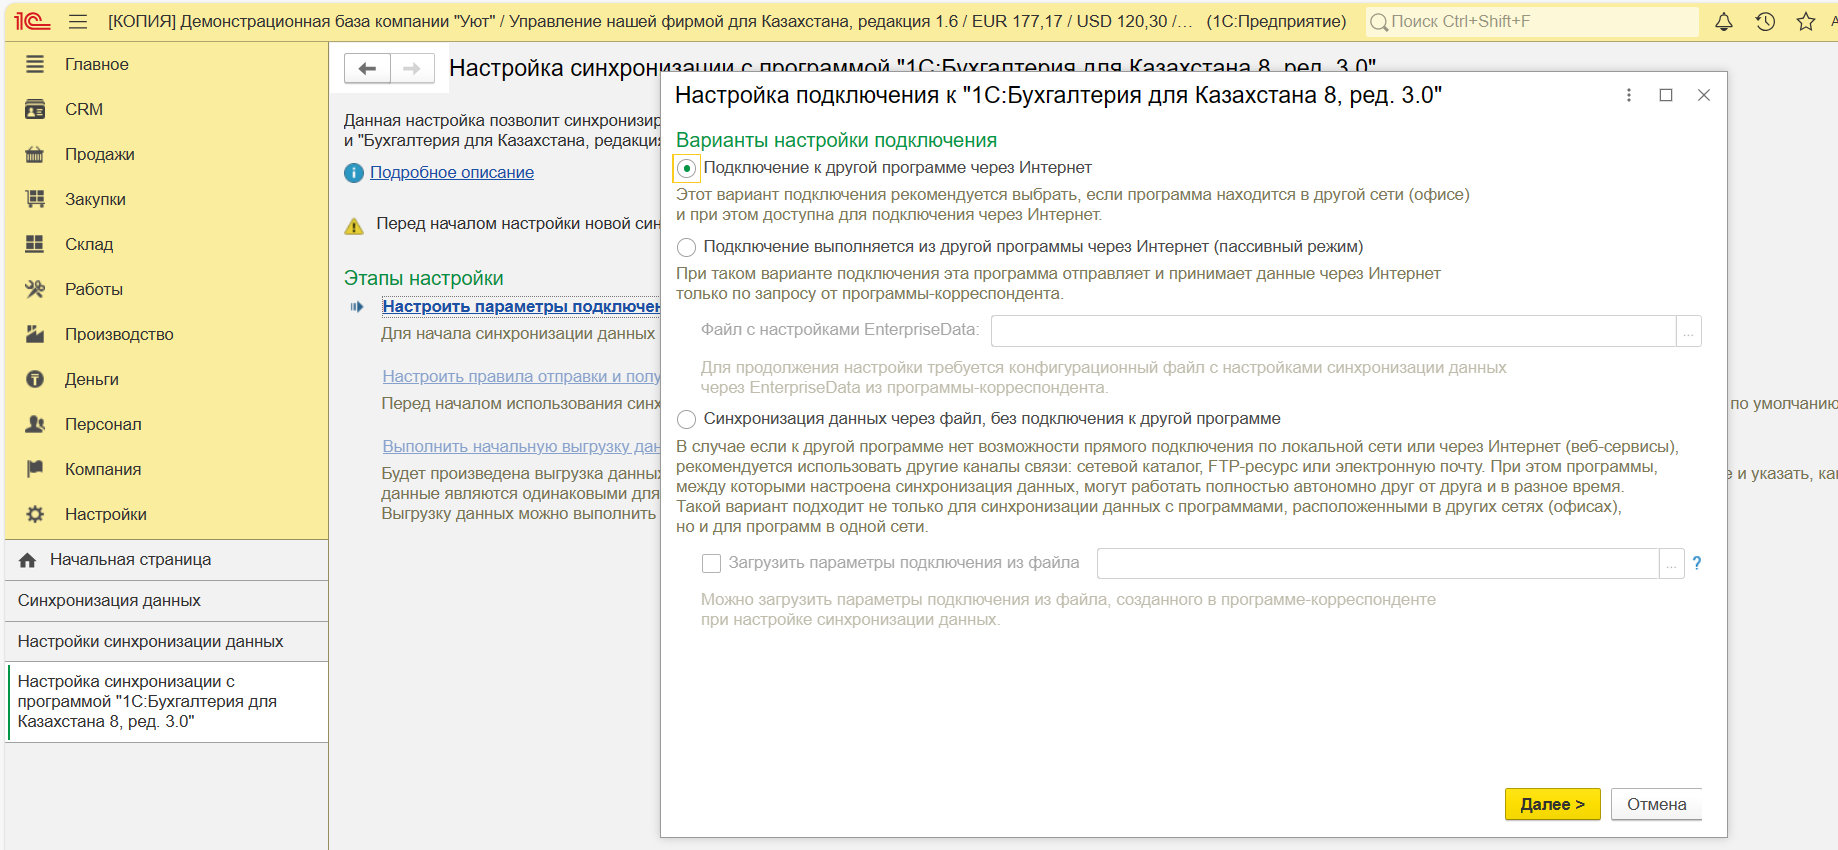1838x850 pixels.
Task: Go to Начальная страница
Action: pyautogui.click(x=130, y=559)
